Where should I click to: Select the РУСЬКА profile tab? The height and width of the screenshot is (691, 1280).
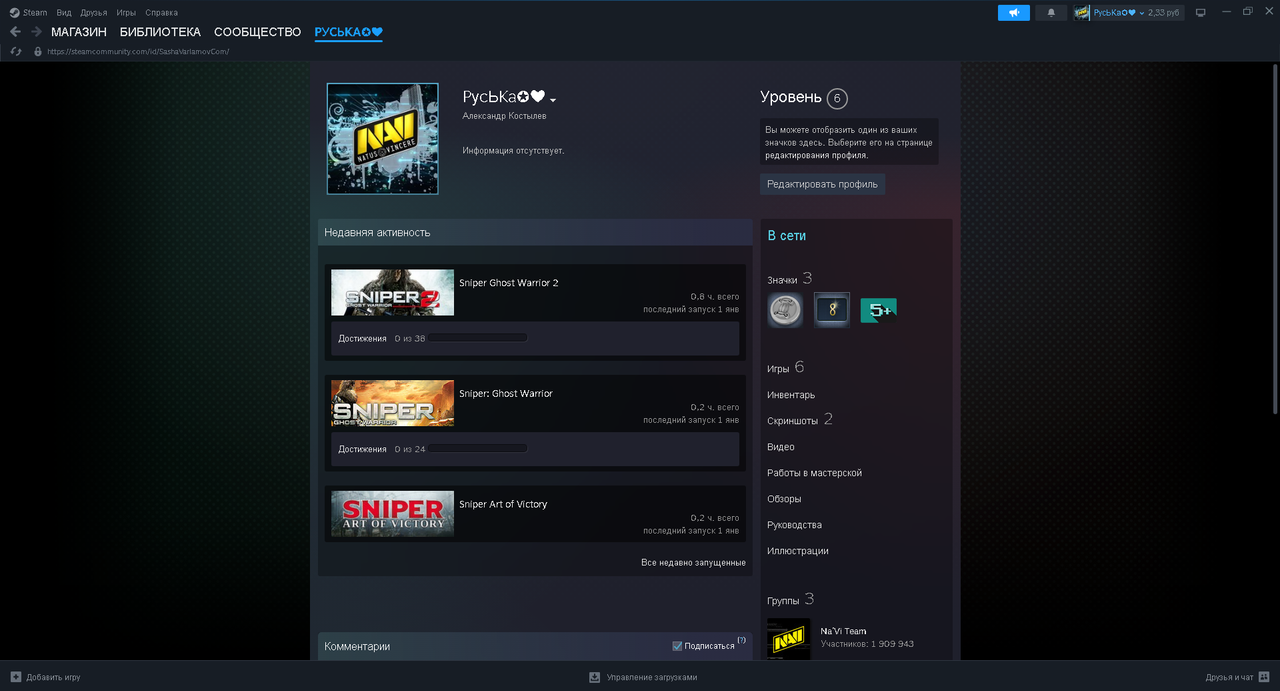[x=349, y=32]
